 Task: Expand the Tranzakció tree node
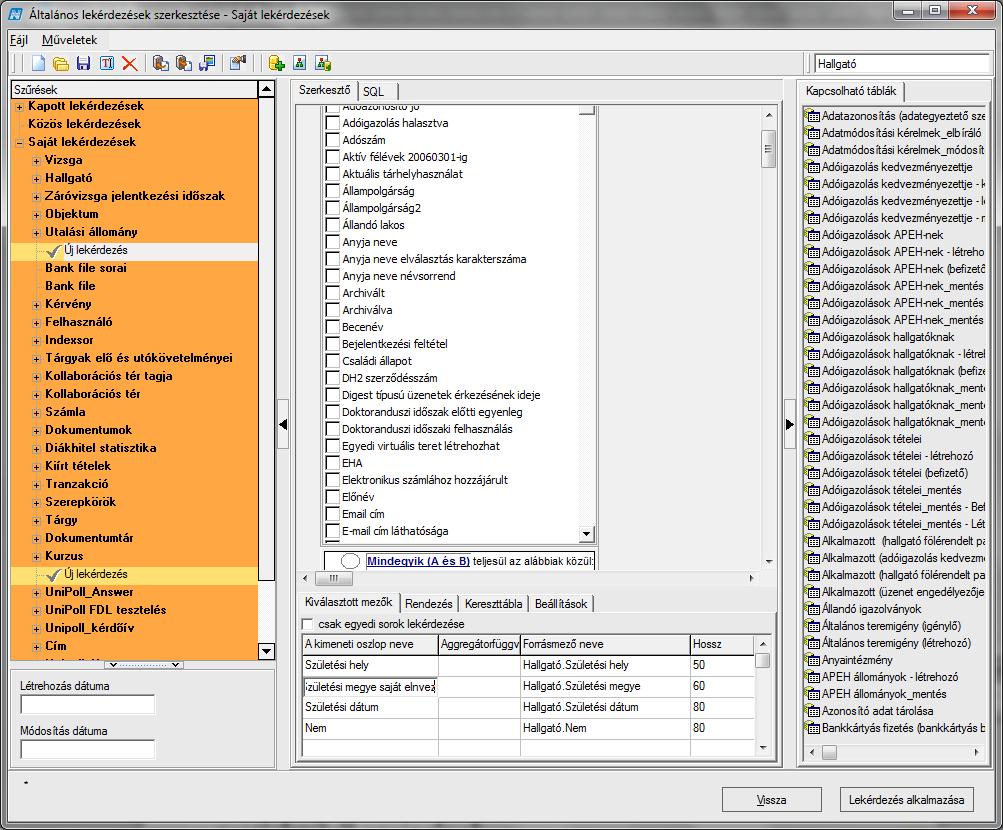pos(36,485)
